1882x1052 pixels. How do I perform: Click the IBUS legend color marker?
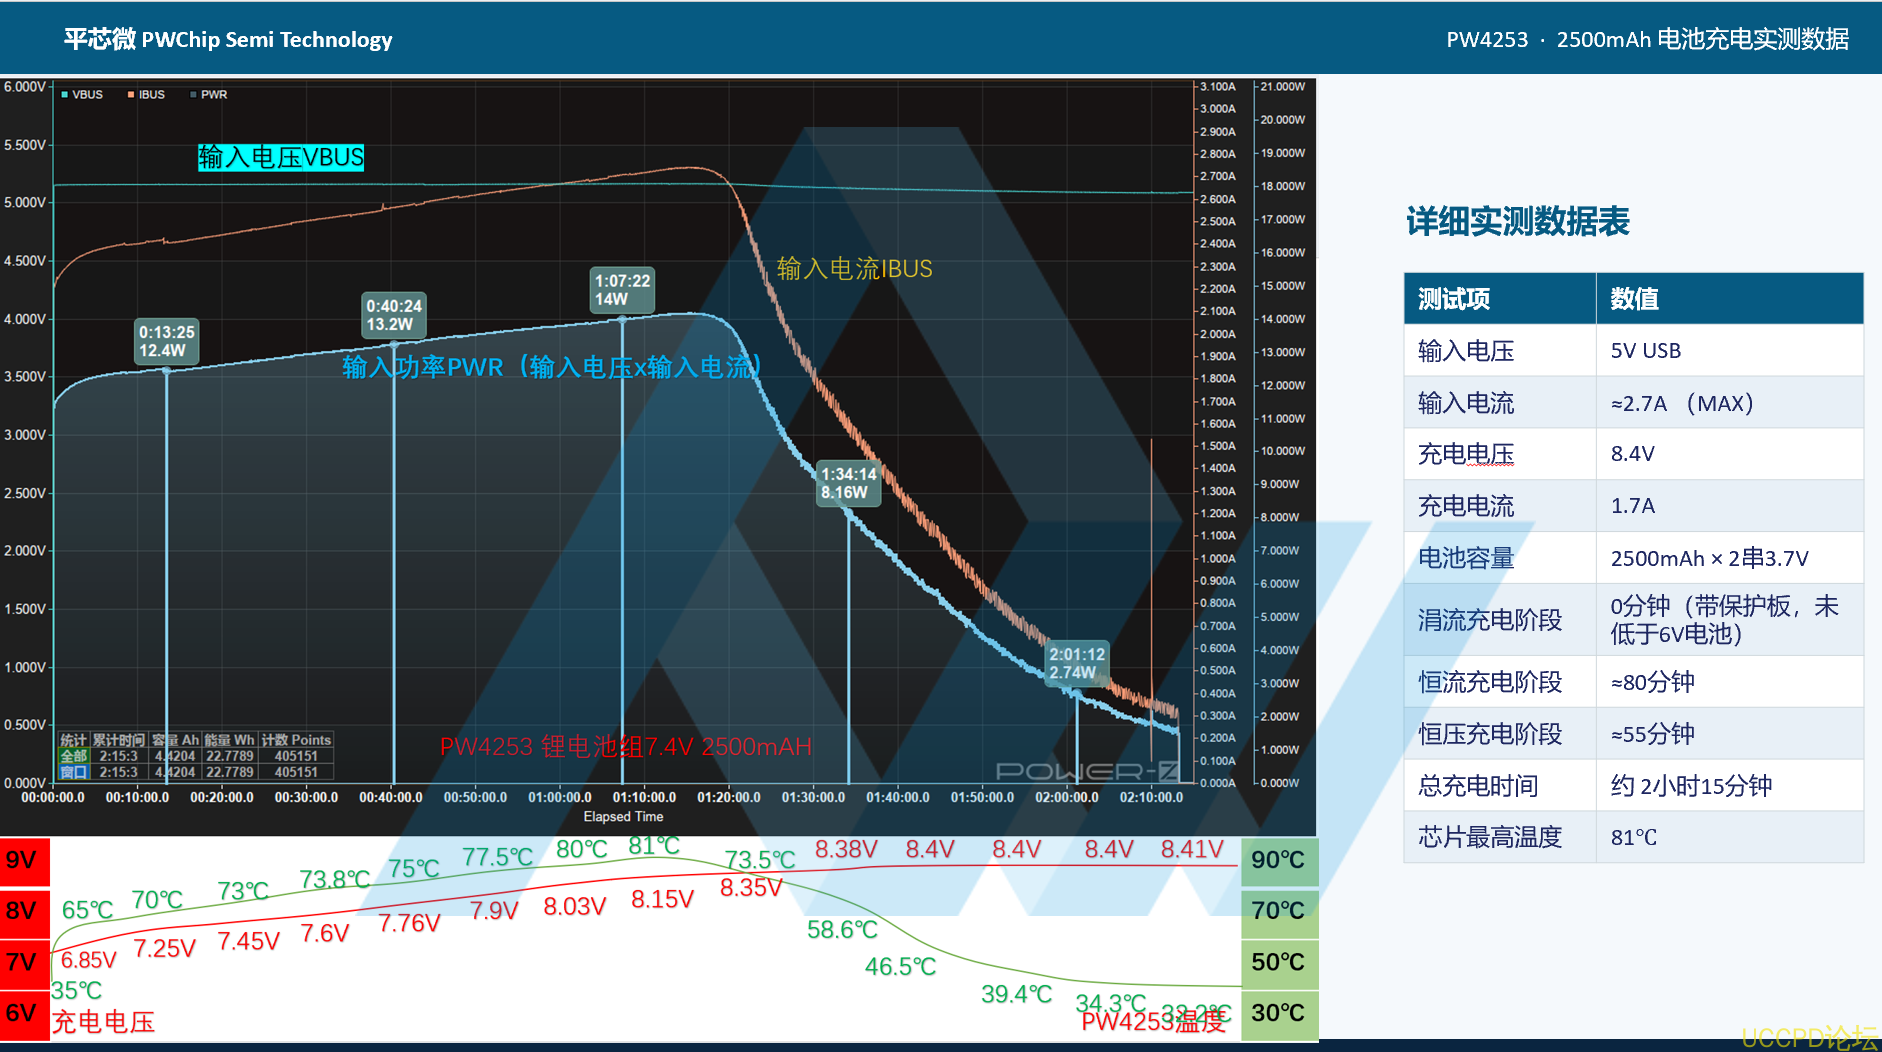click(x=131, y=95)
